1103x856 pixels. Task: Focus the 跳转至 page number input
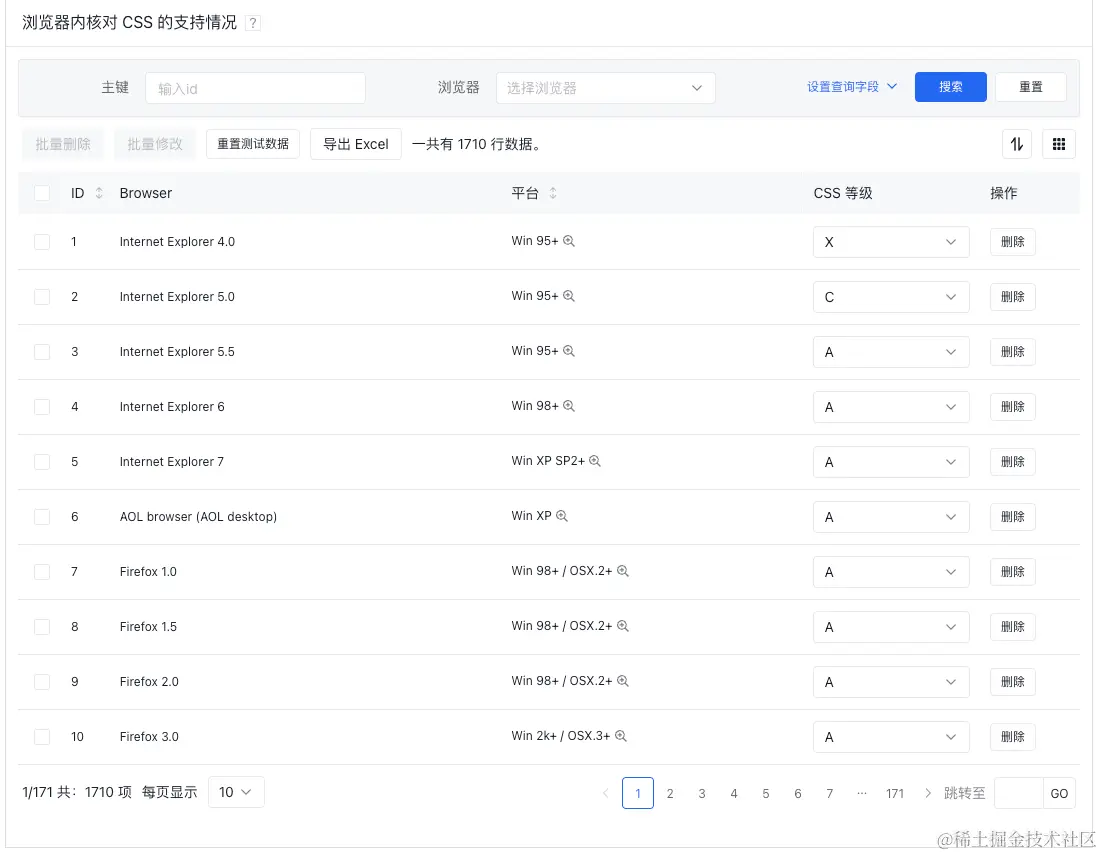1019,793
